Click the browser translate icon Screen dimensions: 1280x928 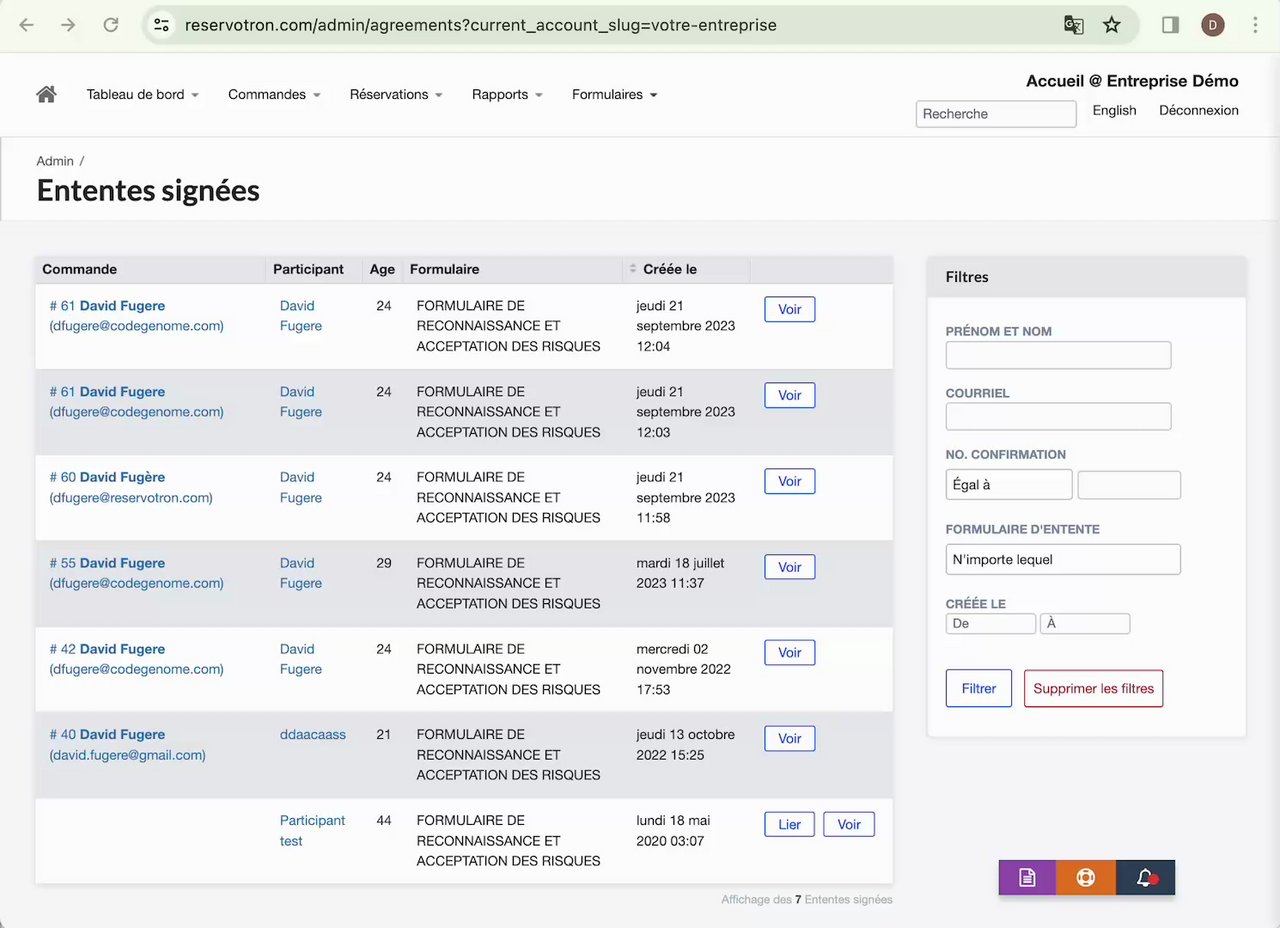tap(1073, 25)
